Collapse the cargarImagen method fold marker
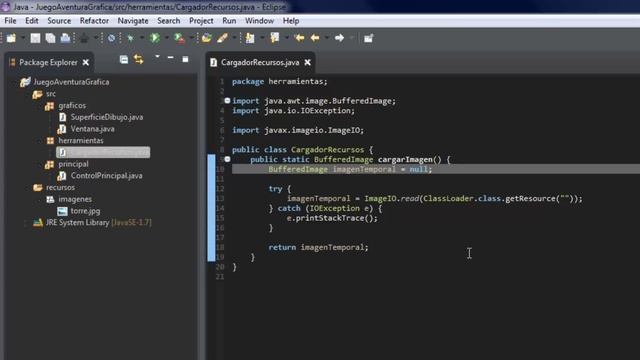The width and height of the screenshot is (640, 360). [x=227, y=159]
